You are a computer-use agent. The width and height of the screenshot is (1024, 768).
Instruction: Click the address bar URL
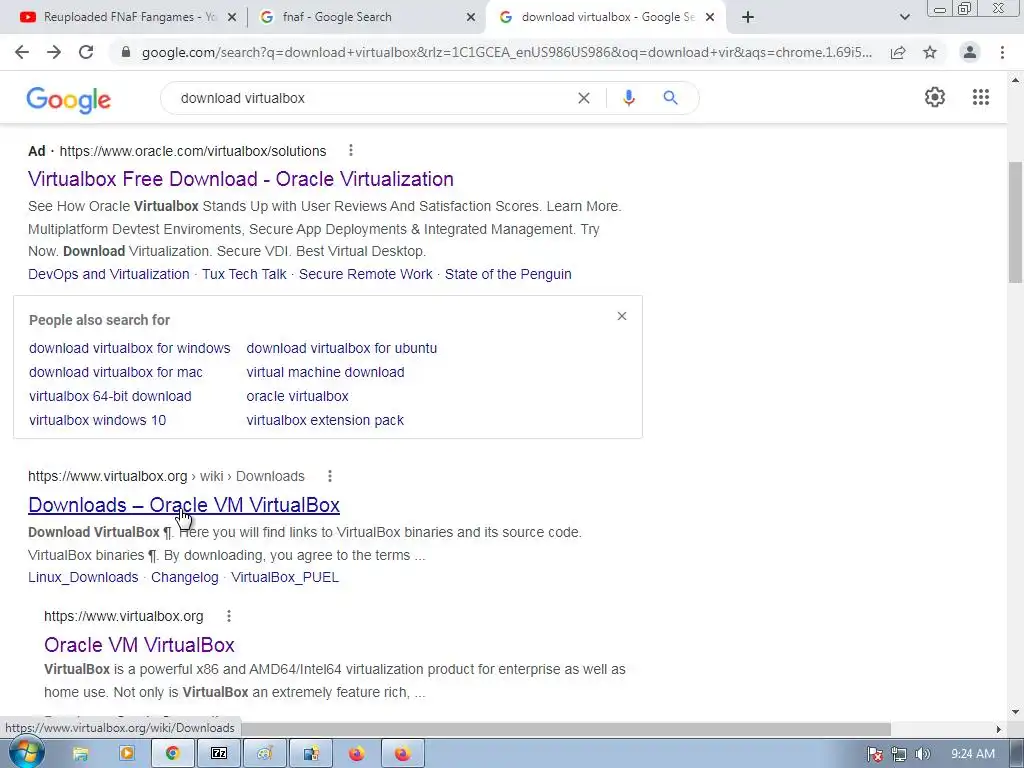point(506,52)
